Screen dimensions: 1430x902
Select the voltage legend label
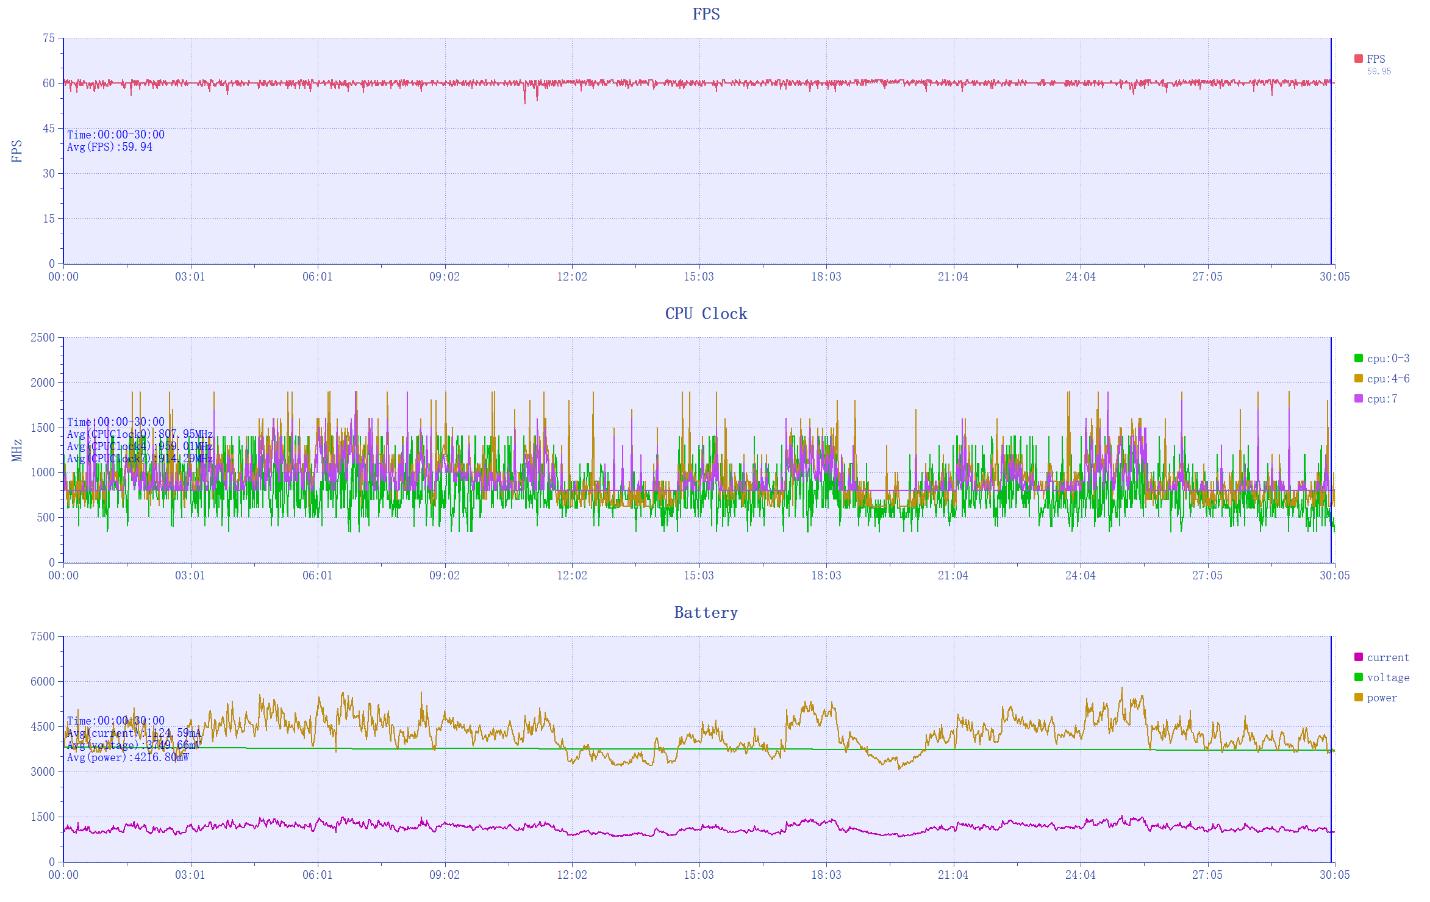click(x=1388, y=677)
